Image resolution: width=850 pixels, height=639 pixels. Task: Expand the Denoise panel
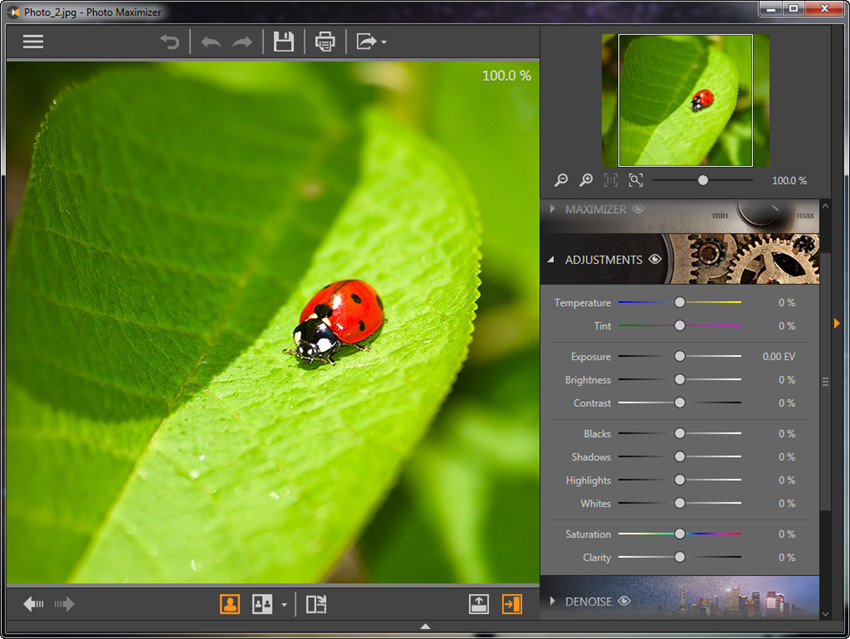pos(552,601)
